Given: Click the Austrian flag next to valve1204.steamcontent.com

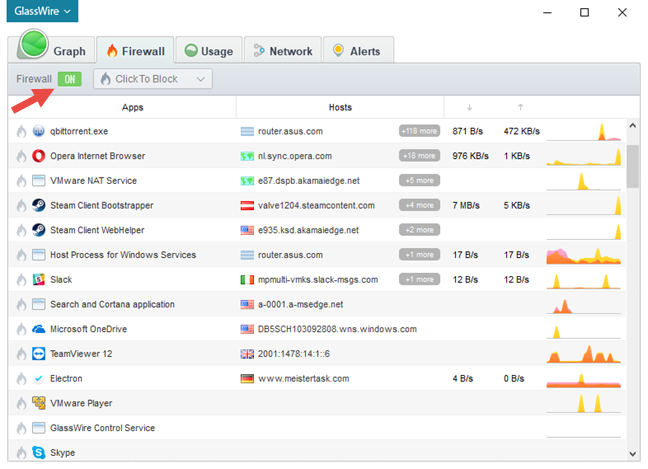Looking at the screenshot, I should 247,205.
